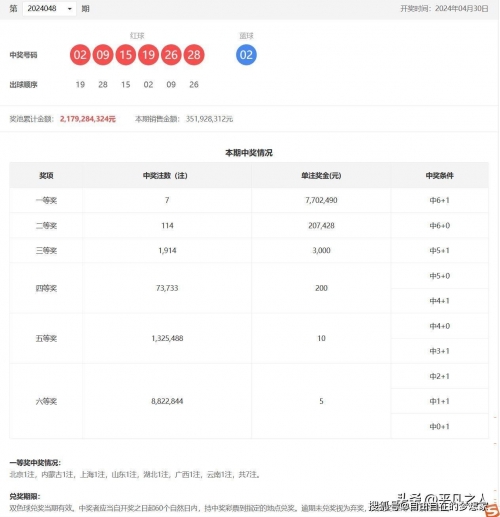
Task: Select the 中1+1 condition cell
Action: click(440, 401)
